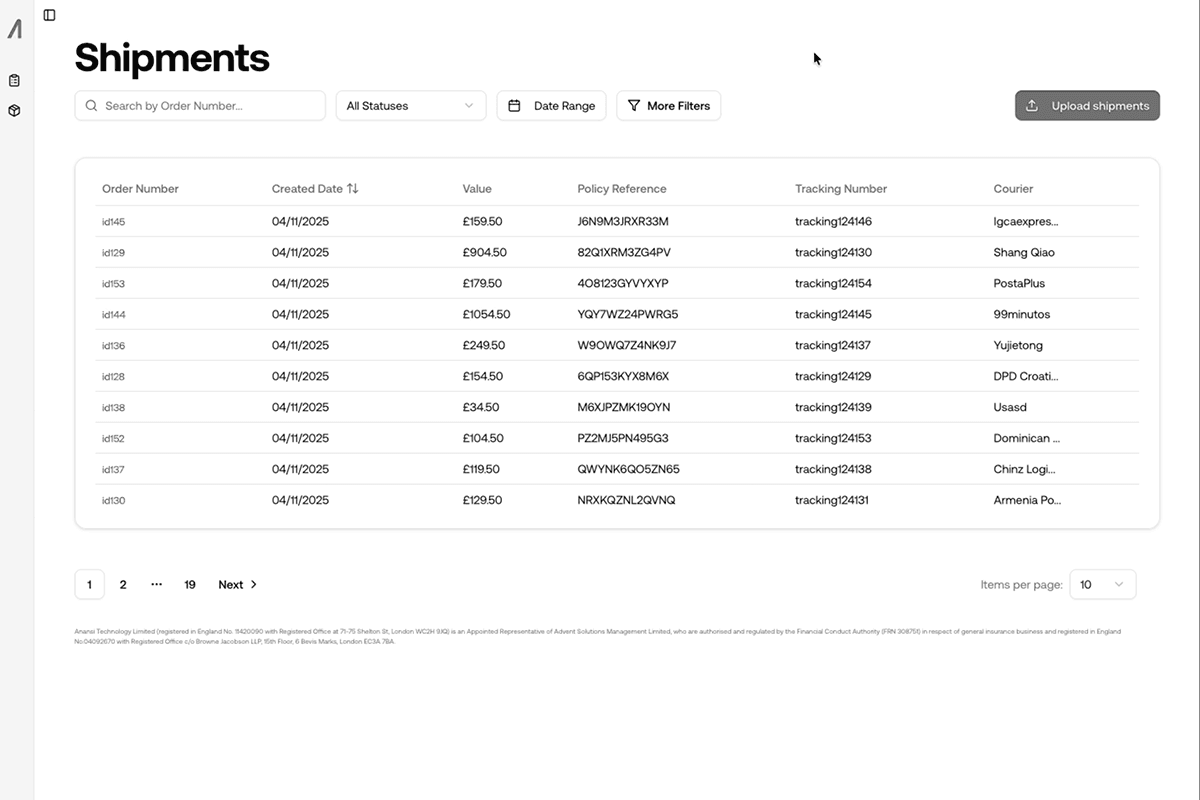Open the package box sidebar icon

[14, 111]
